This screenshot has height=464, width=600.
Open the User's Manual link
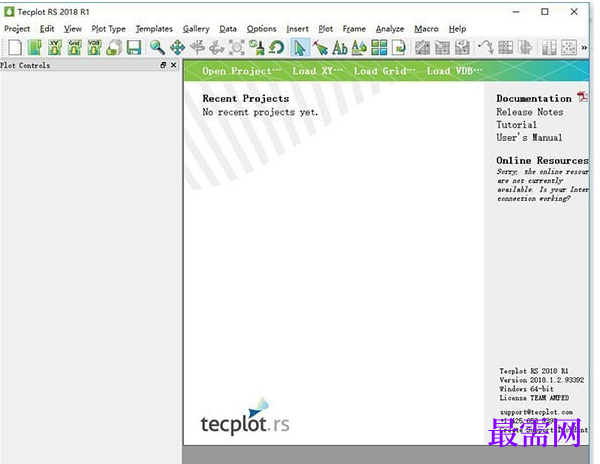[529, 137]
